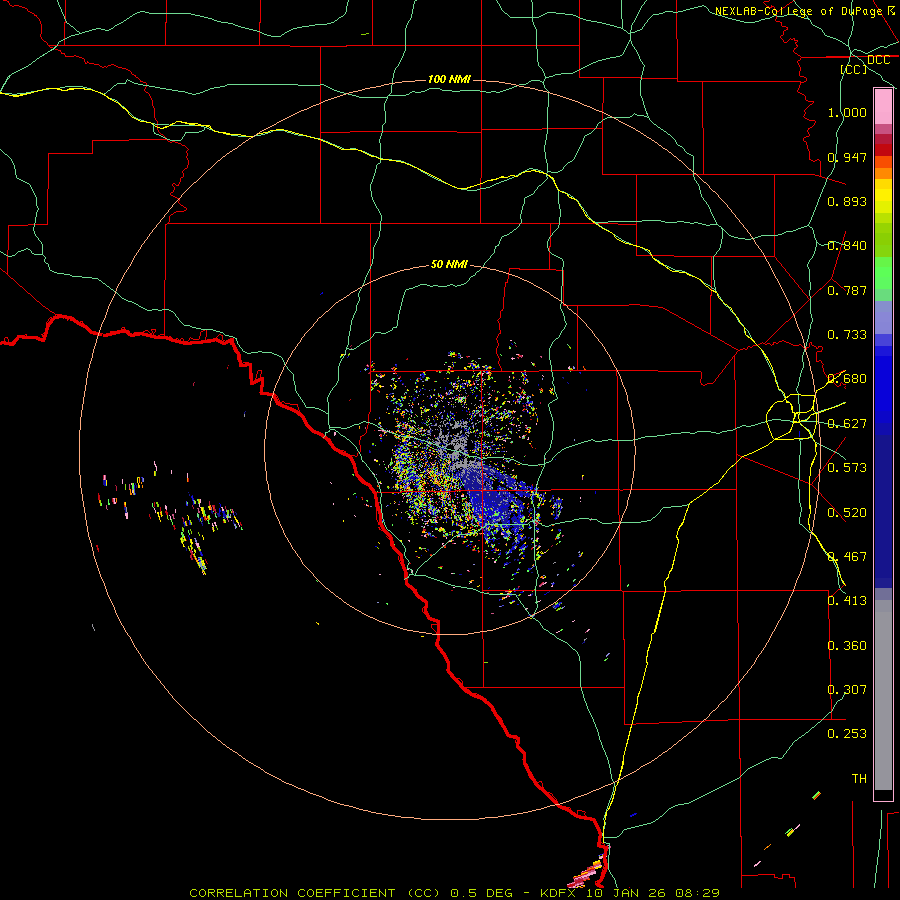The image size is (900, 900).
Task: Pick the pink segment of color scale
Action: pyautogui.click(x=883, y=107)
